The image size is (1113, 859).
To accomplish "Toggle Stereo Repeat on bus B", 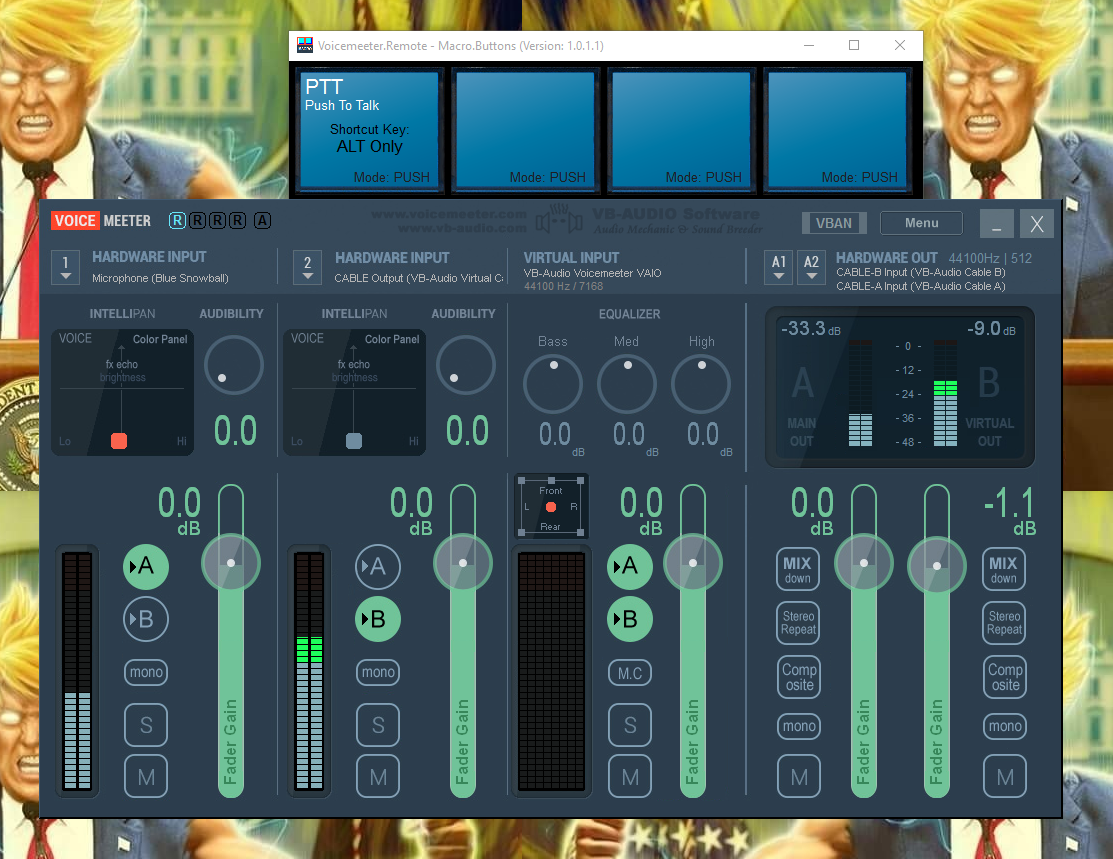I will pyautogui.click(x=1004, y=623).
